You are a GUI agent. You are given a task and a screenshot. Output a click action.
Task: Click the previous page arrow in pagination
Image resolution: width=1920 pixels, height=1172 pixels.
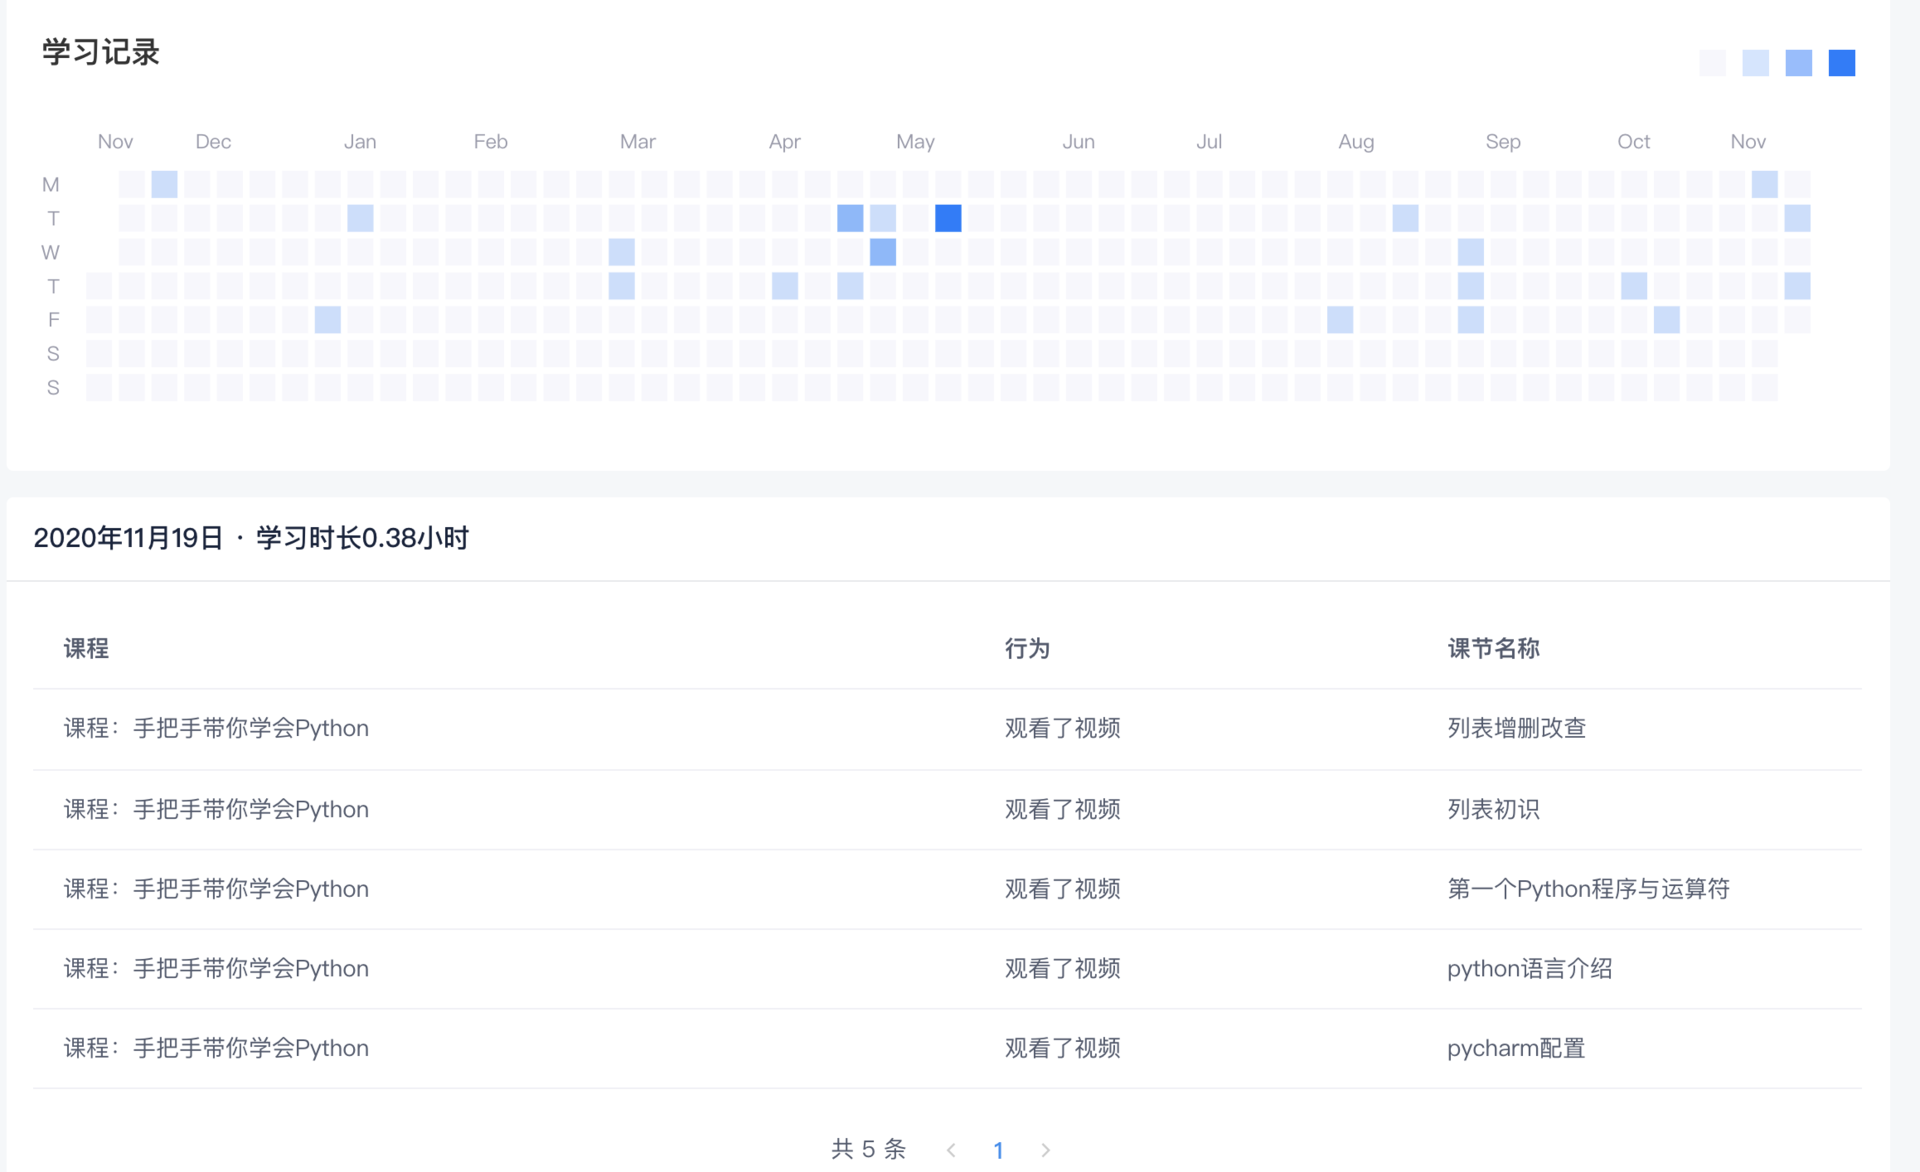(x=951, y=1150)
